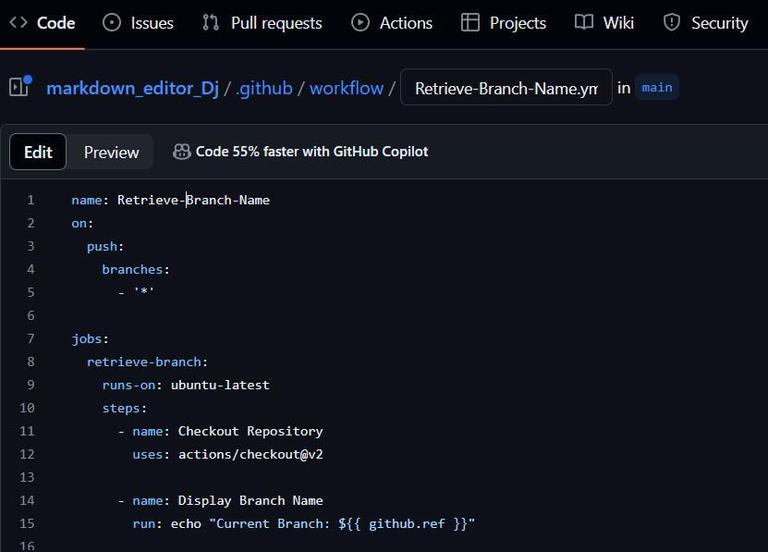This screenshot has height=552, width=768.
Task: Click 'Display Branch Name' step name
Action: point(250,501)
